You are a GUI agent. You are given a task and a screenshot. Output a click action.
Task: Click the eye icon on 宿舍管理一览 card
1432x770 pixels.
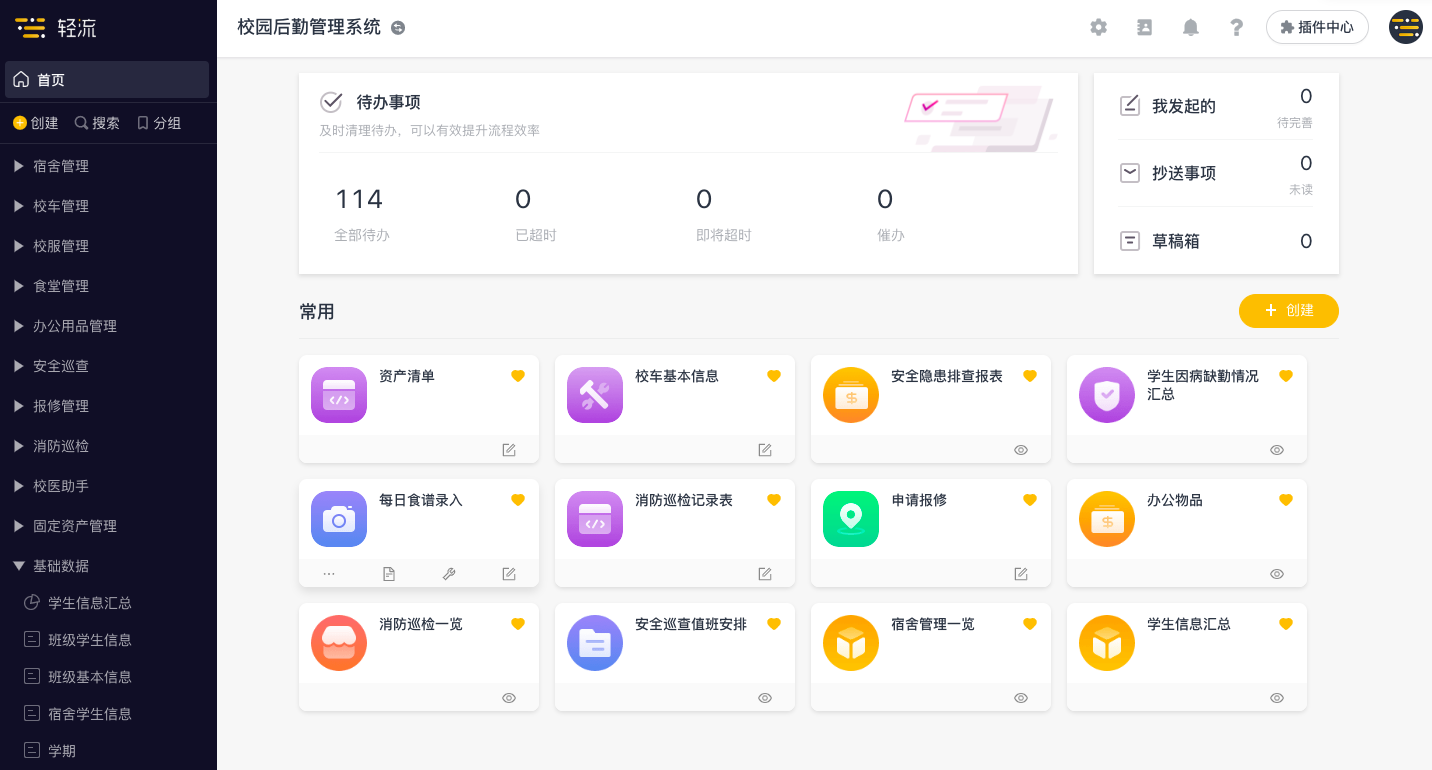pyautogui.click(x=1021, y=698)
